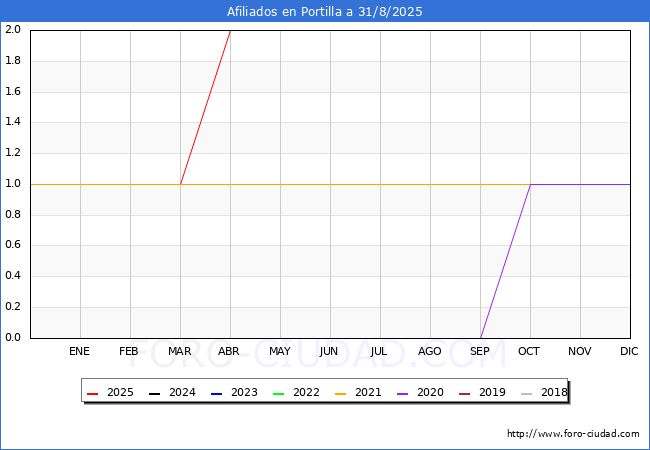
Task: Open the http://www.foro-ciudad.com link
Action: (x=573, y=434)
